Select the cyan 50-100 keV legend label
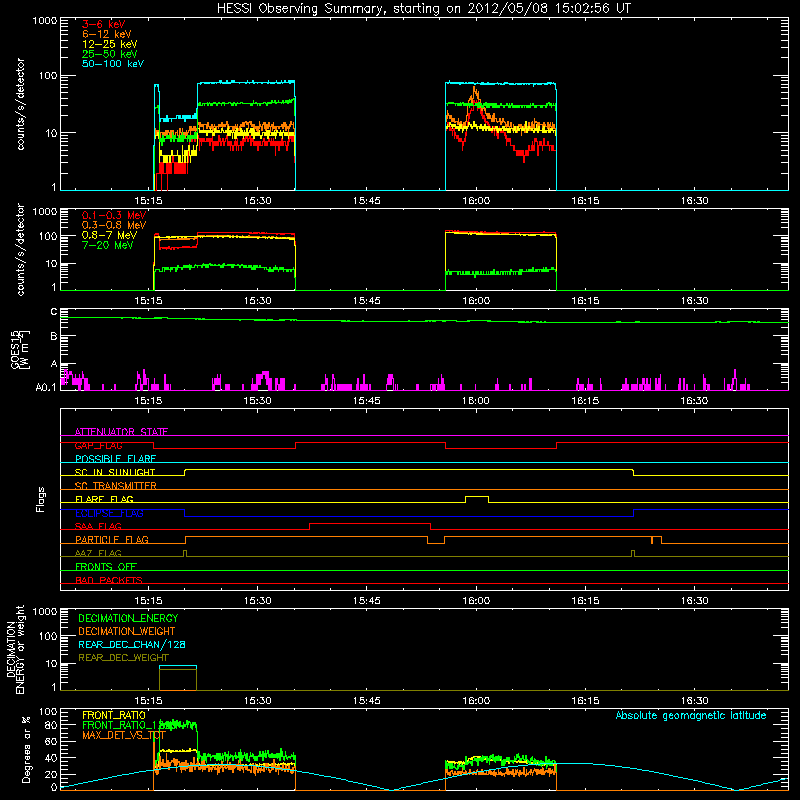Viewport: 800px width, 800px height. (x=113, y=64)
